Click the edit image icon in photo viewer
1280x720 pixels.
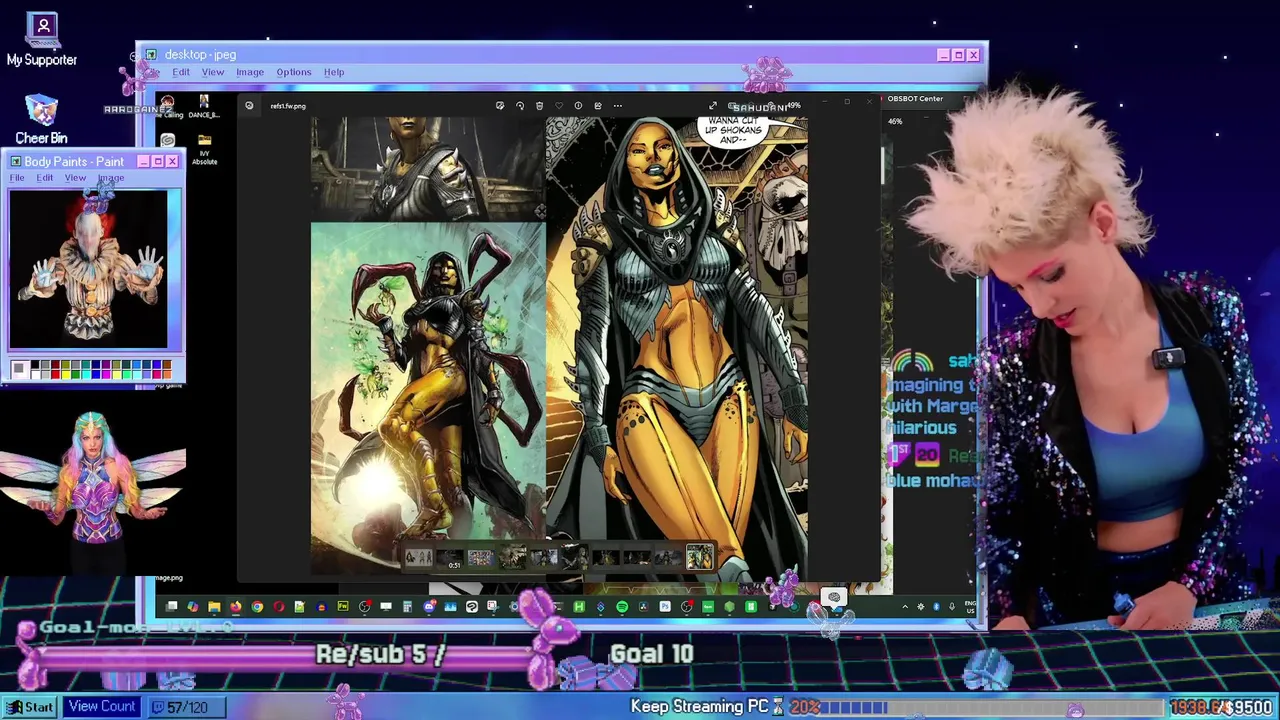pos(500,106)
